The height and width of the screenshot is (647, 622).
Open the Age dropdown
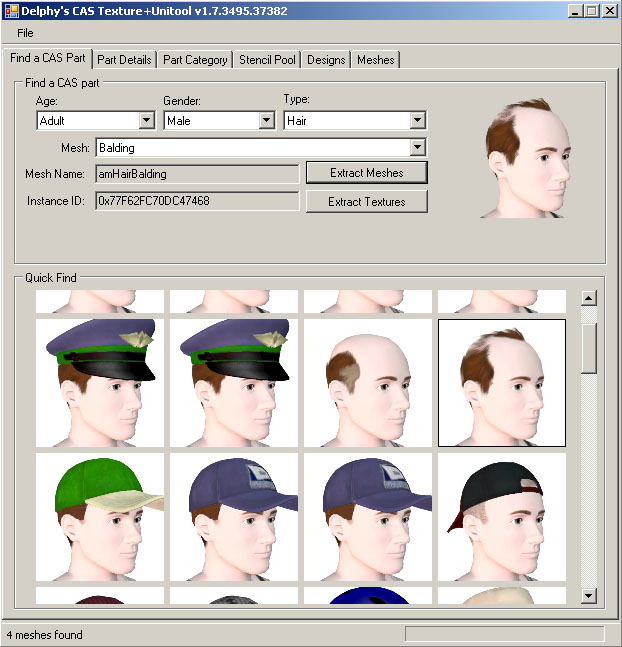coord(146,121)
